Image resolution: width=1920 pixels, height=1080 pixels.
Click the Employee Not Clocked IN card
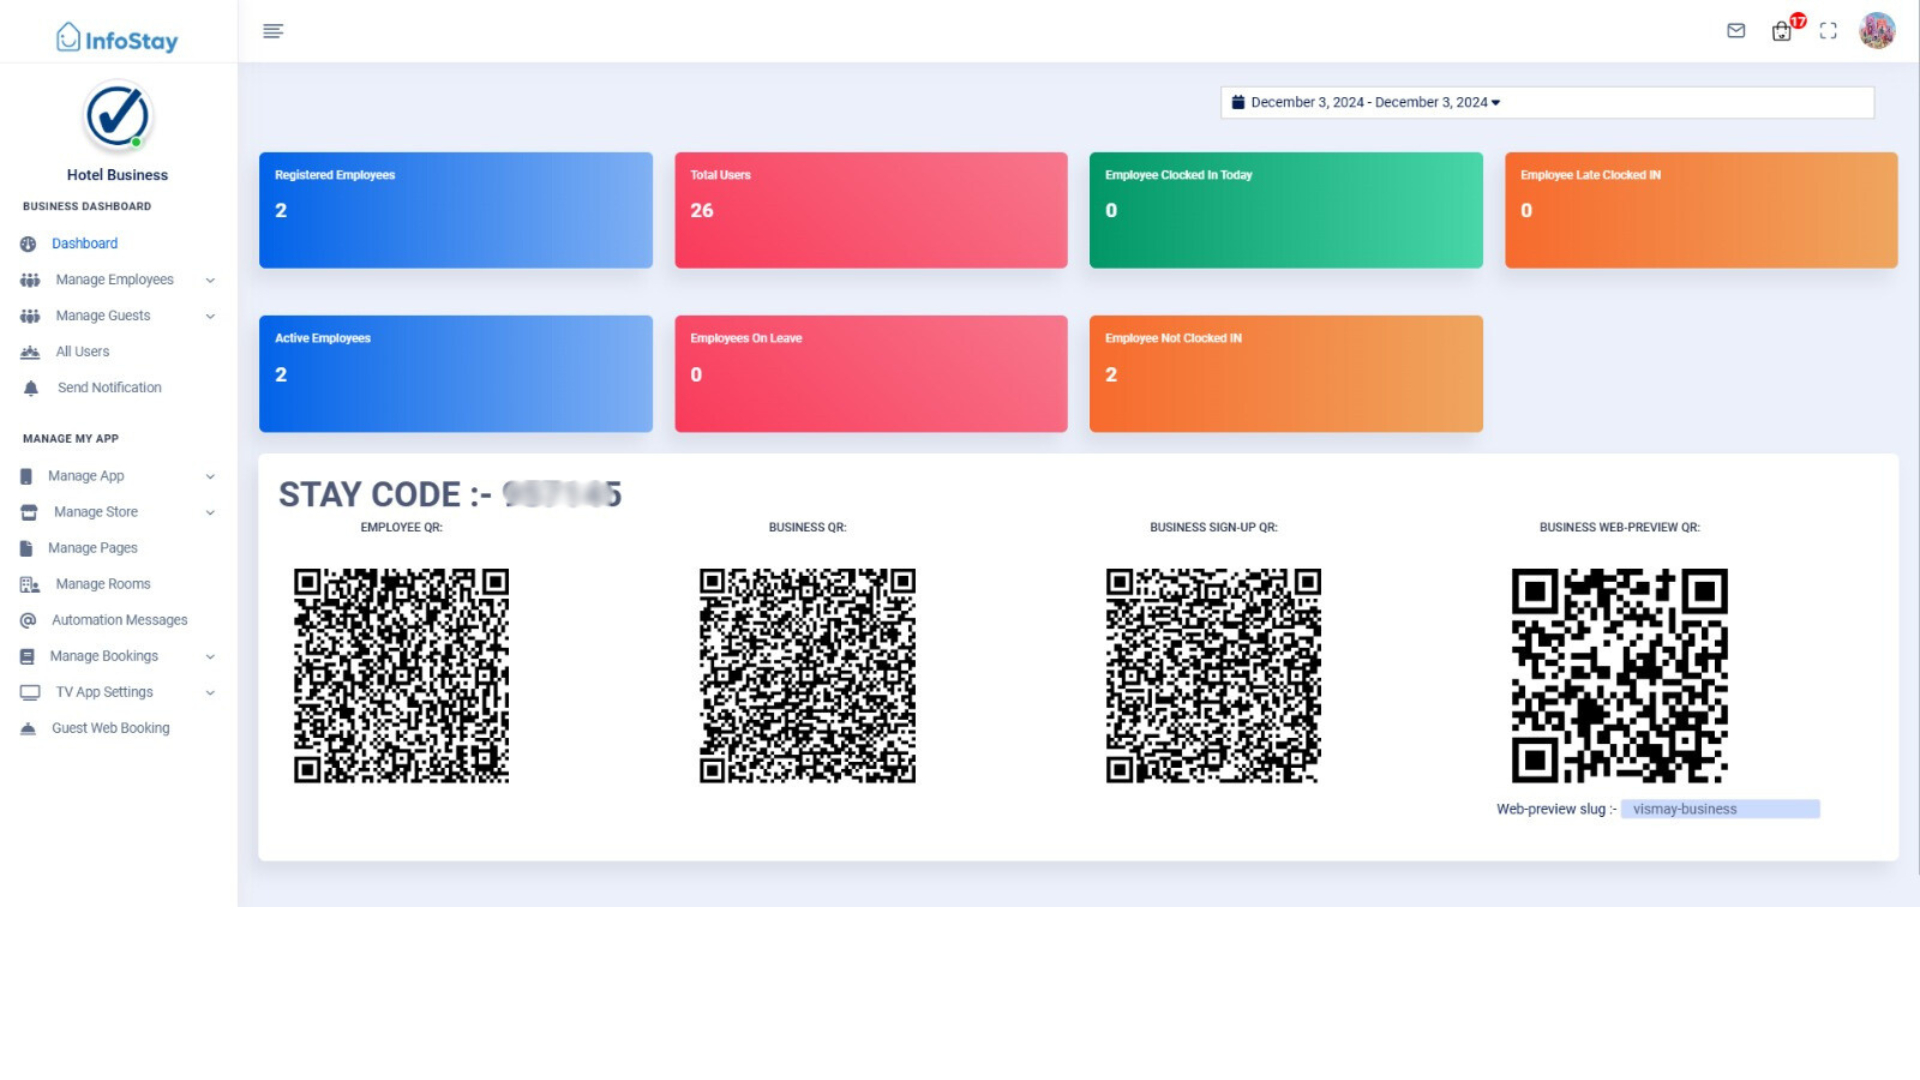click(x=1286, y=374)
